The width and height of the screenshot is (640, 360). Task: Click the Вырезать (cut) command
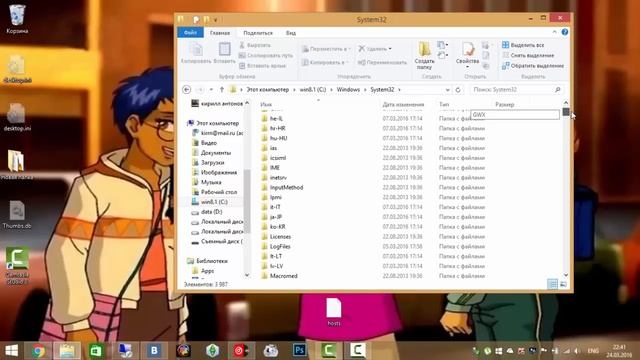pos(255,45)
